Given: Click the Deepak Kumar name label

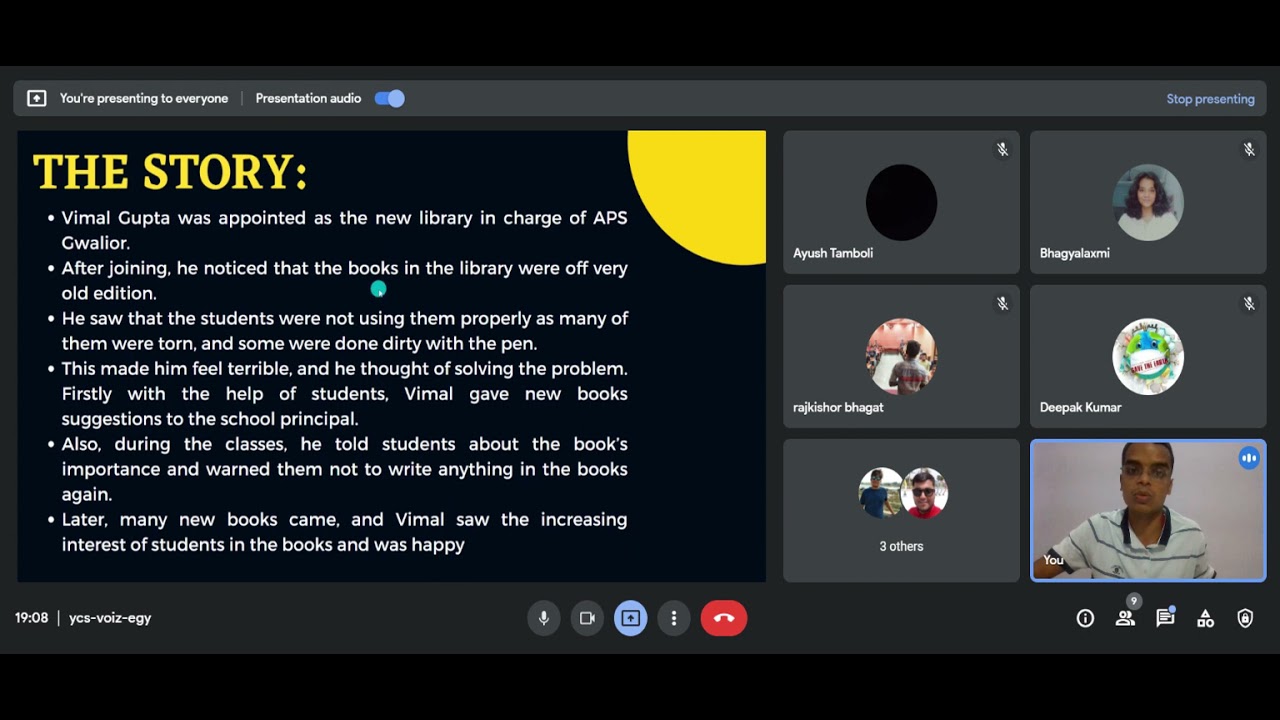Looking at the screenshot, I should coord(1080,407).
